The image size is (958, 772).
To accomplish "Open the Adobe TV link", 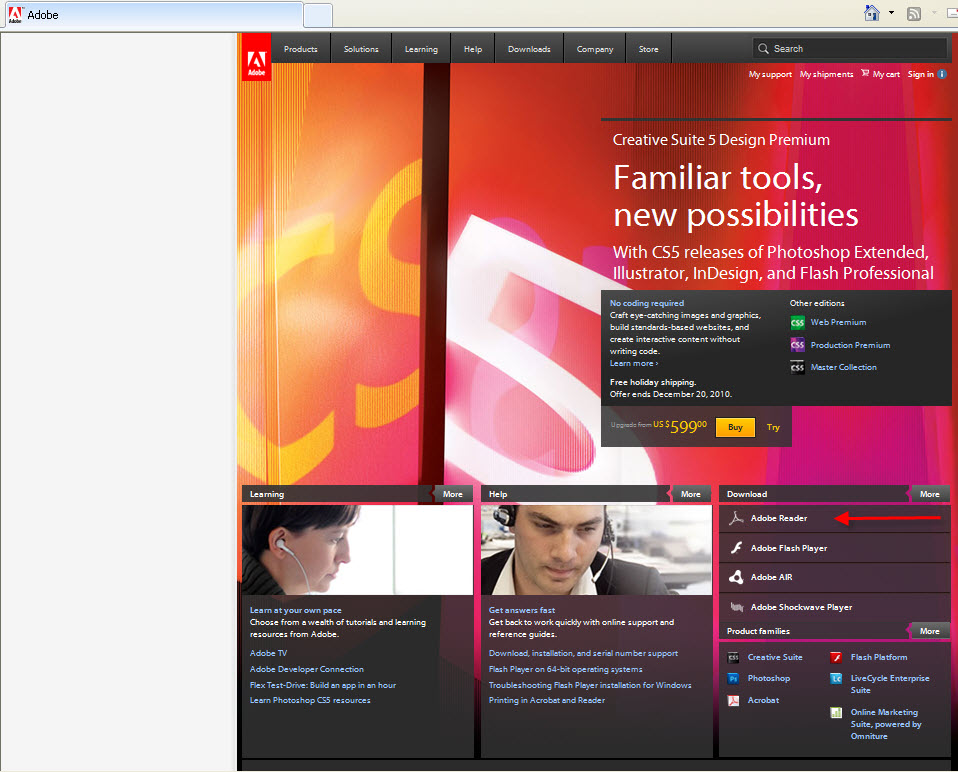I will click(x=268, y=653).
